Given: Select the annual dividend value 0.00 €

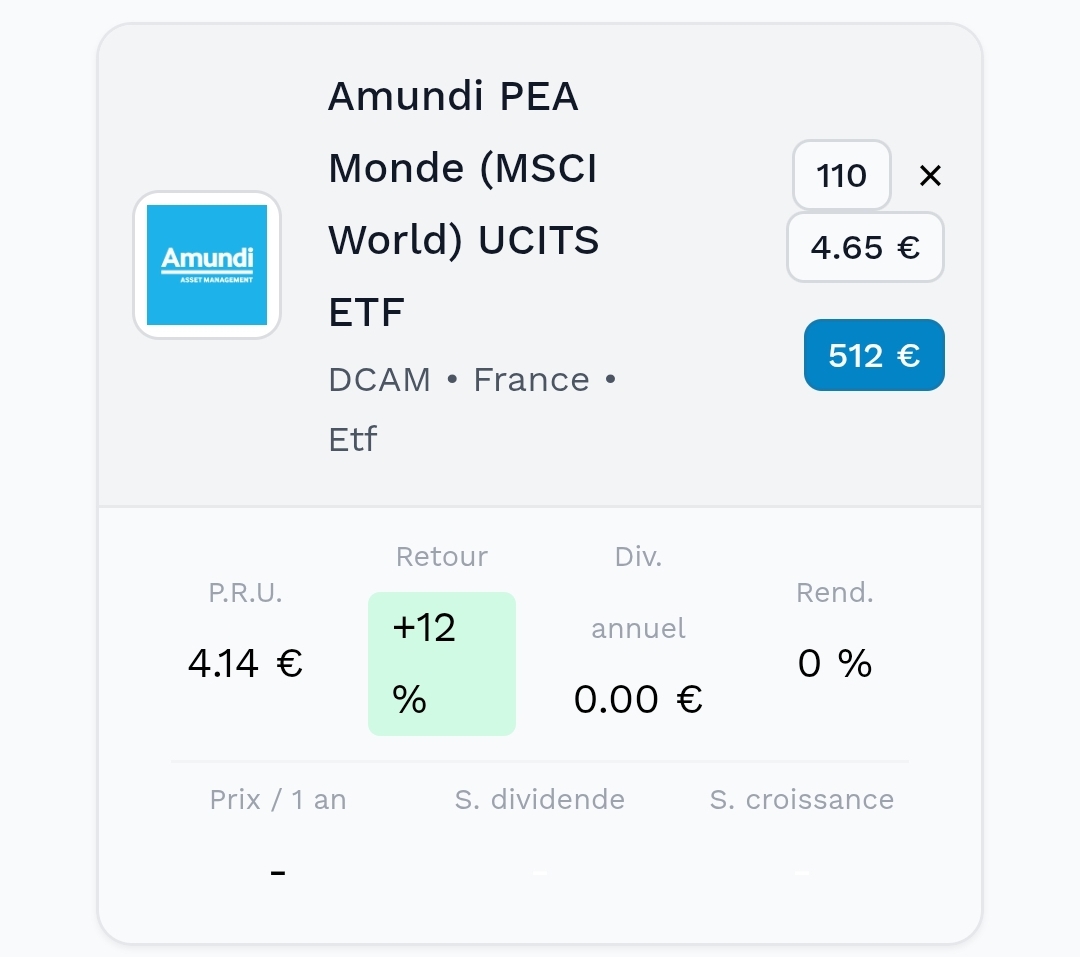Looking at the screenshot, I should pos(638,699).
